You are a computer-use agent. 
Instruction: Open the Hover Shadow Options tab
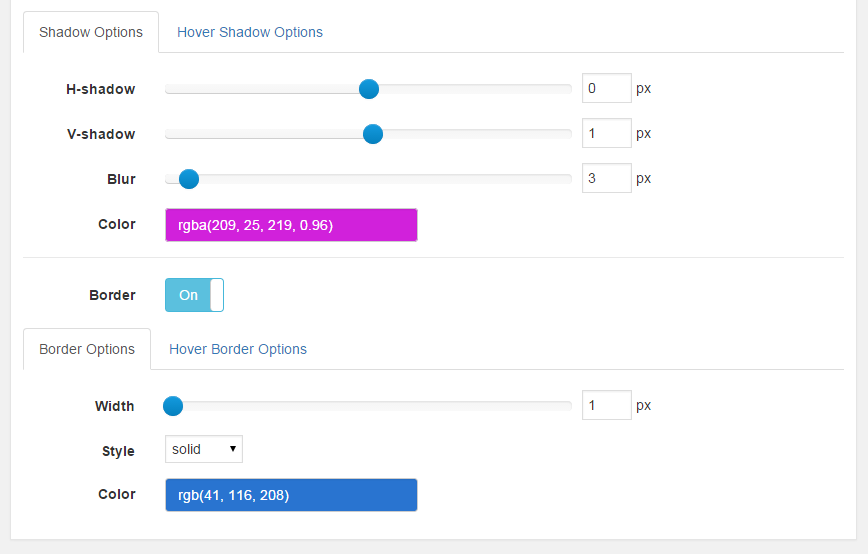[x=250, y=32]
